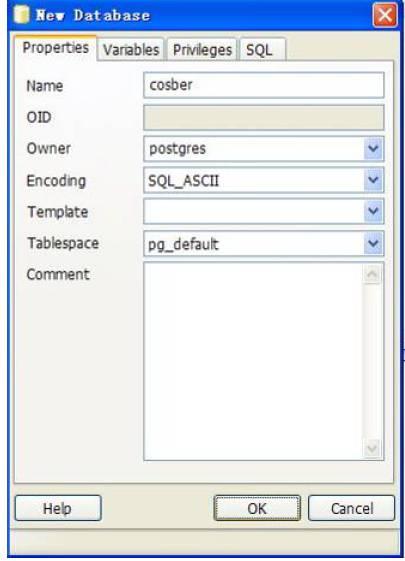Click the disabled OID field

click(264, 117)
